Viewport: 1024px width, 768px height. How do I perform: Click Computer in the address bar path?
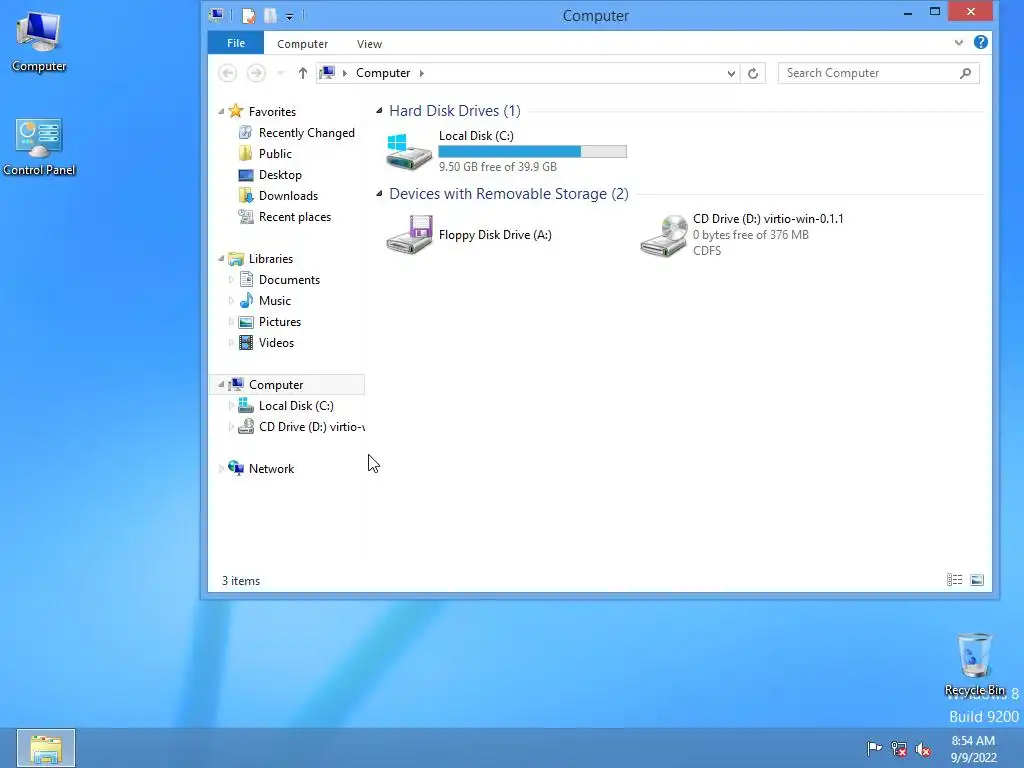coord(383,73)
